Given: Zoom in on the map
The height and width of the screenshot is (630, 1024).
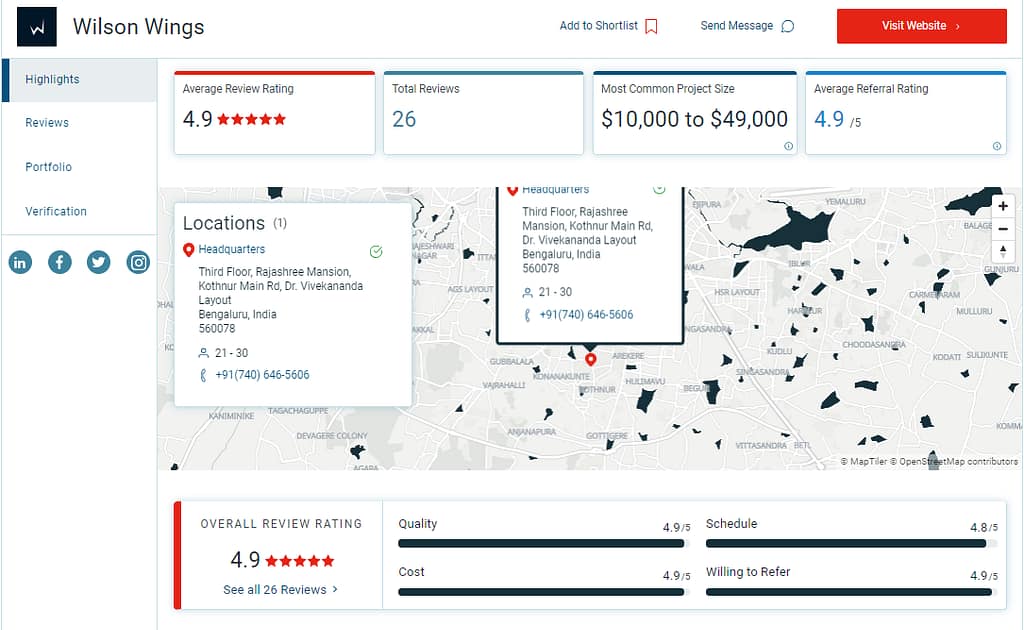Looking at the screenshot, I should [1003, 206].
